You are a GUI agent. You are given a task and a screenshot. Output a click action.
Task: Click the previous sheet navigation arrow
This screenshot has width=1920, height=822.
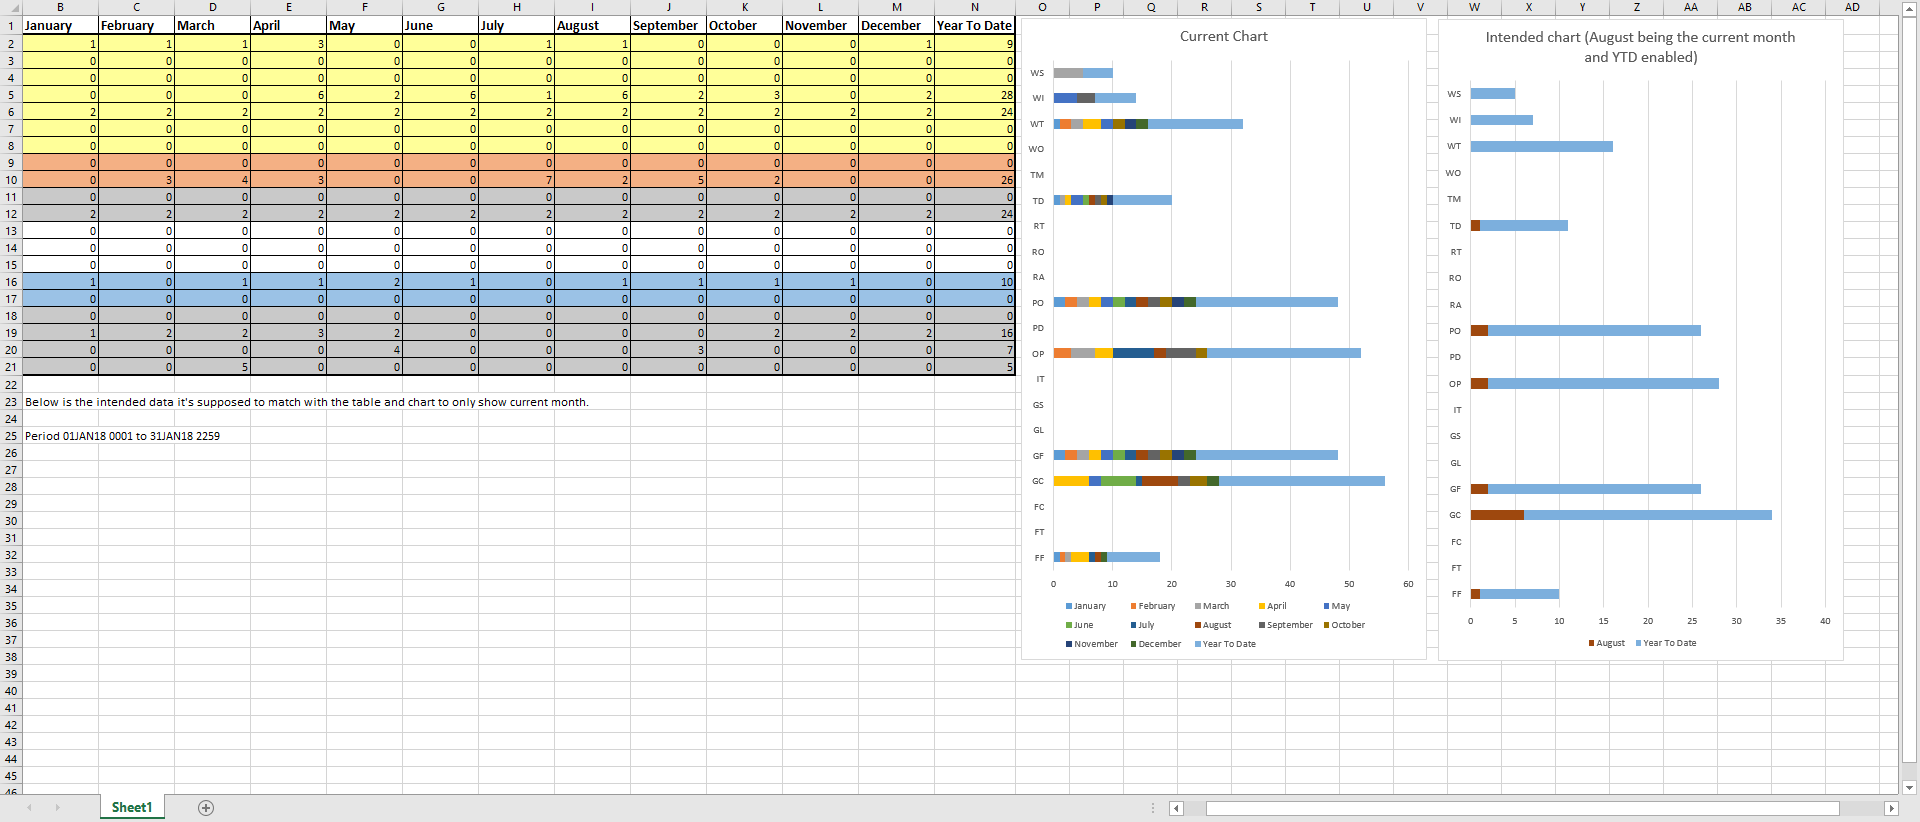(x=30, y=807)
